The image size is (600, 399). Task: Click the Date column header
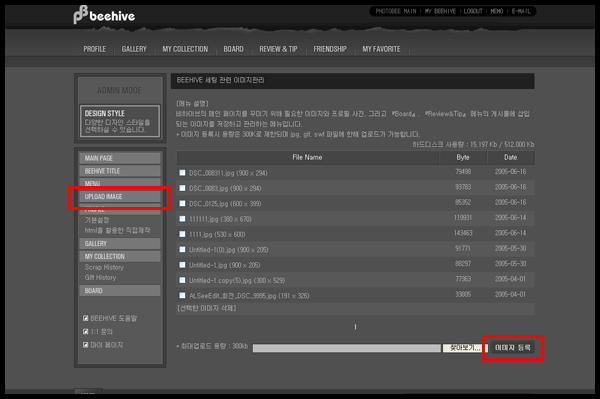pos(510,157)
